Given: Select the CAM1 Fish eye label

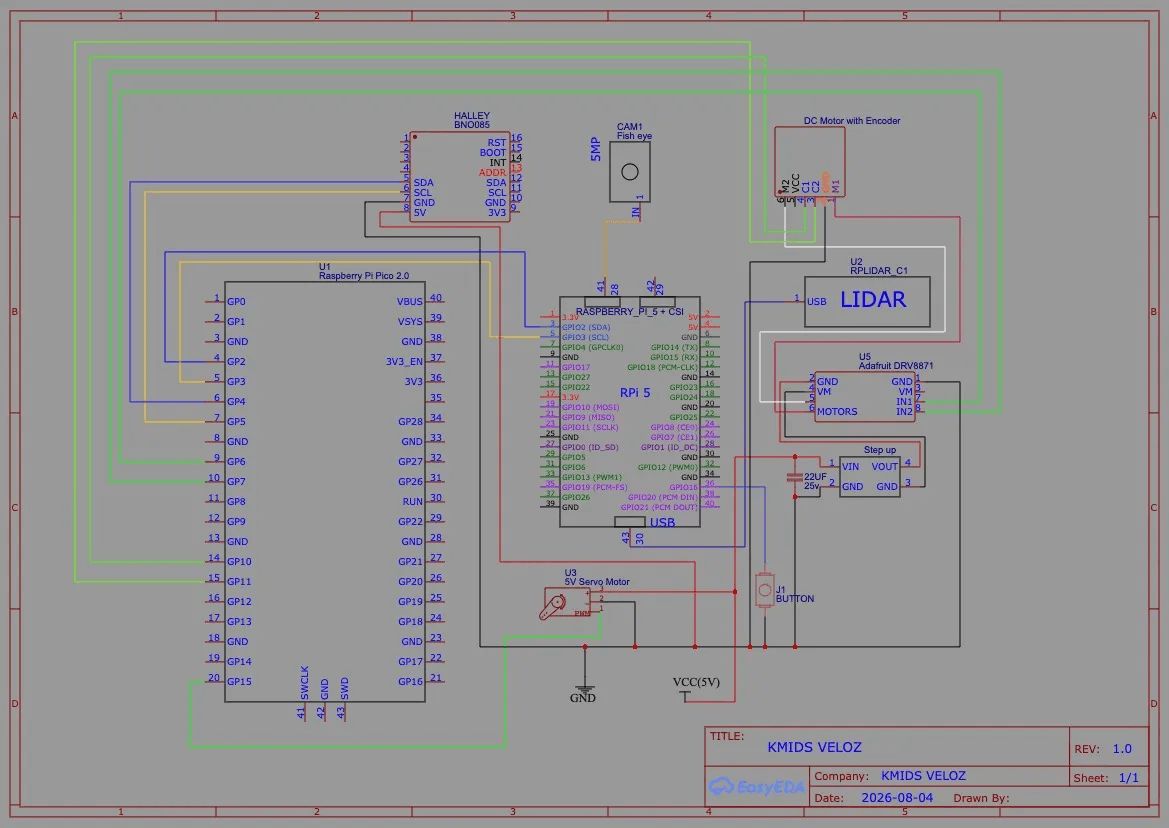Looking at the screenshot, I should tap(634, 131).
